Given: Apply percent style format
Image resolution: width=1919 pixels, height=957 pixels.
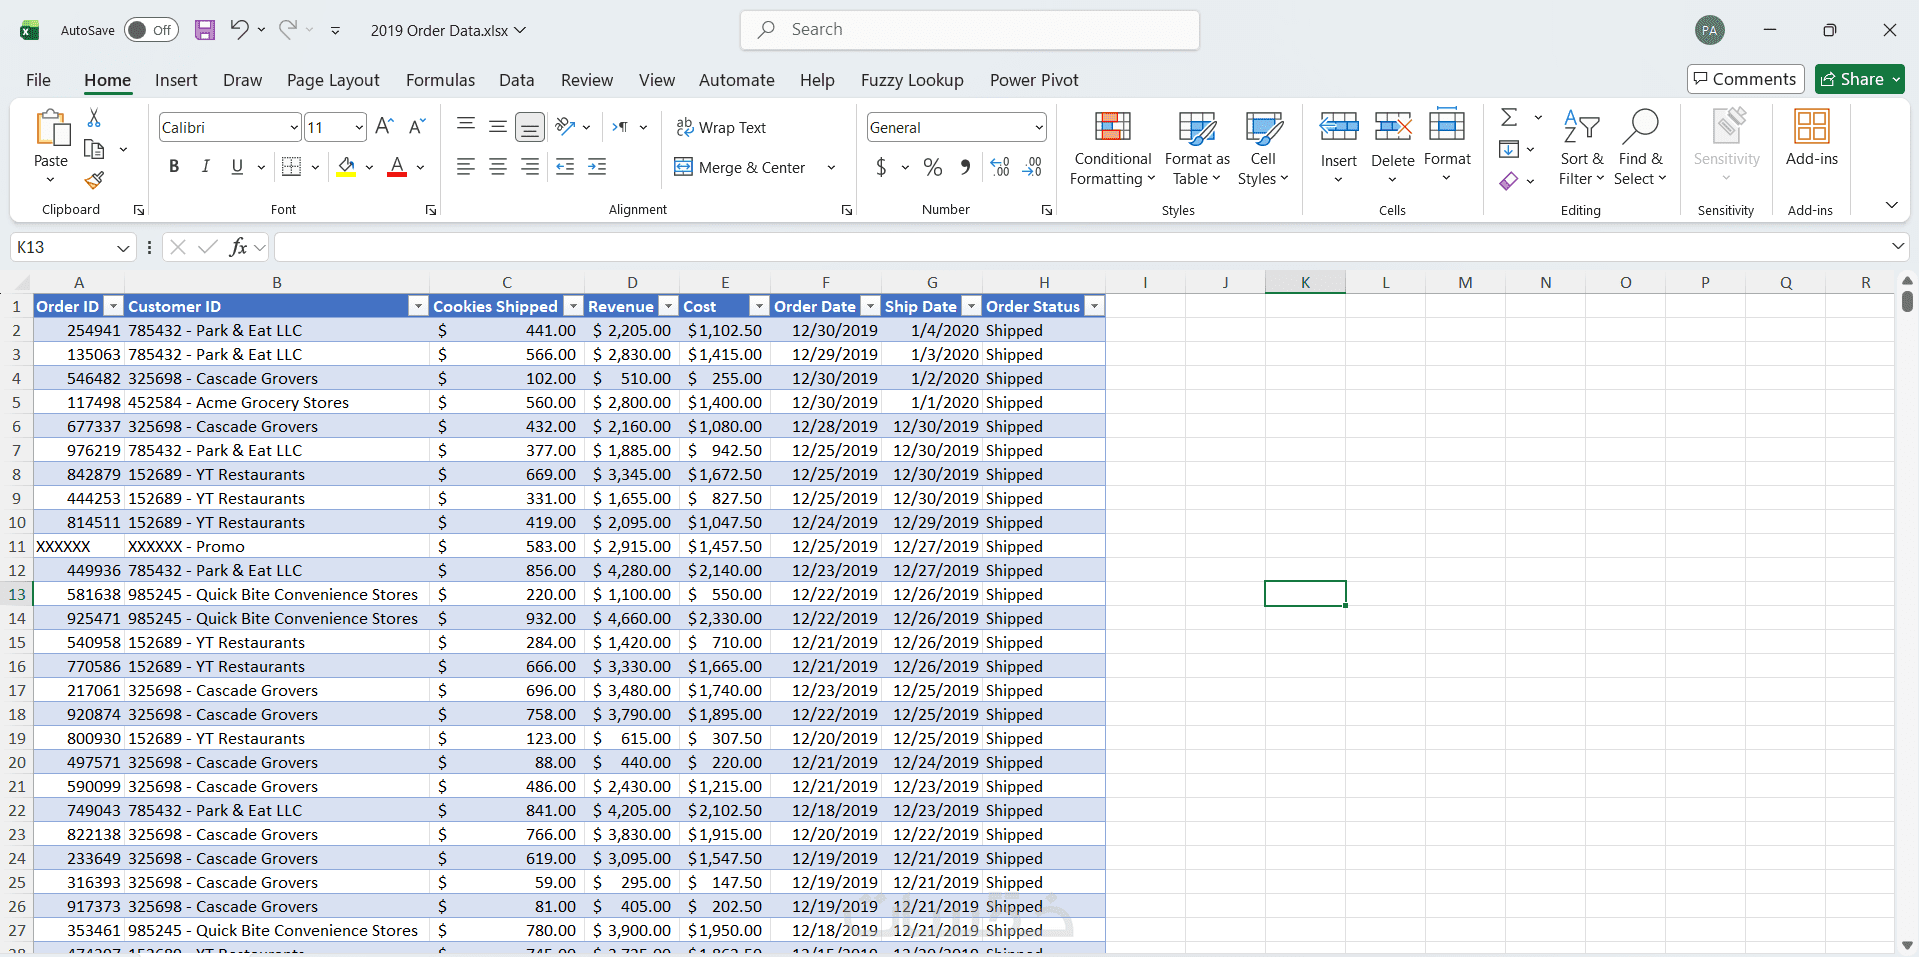Looking at the screenshot, I should (933, 167).
